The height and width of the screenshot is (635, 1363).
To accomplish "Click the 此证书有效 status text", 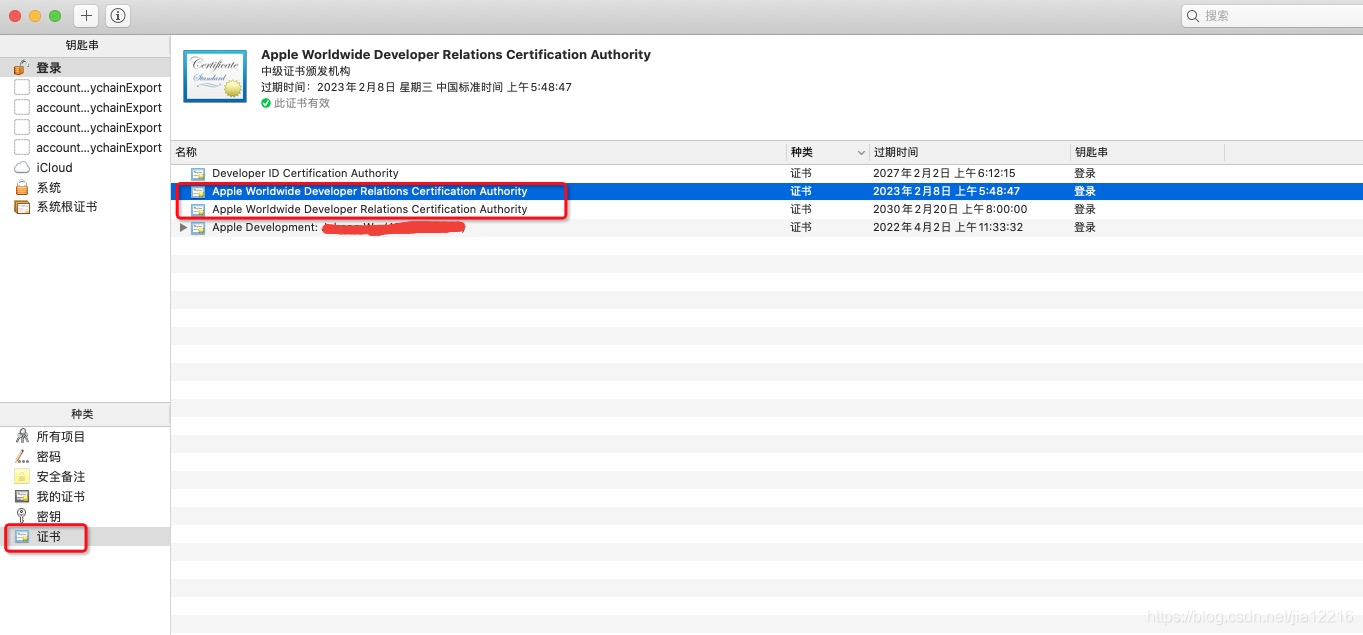I will click(x=302, y=103).
